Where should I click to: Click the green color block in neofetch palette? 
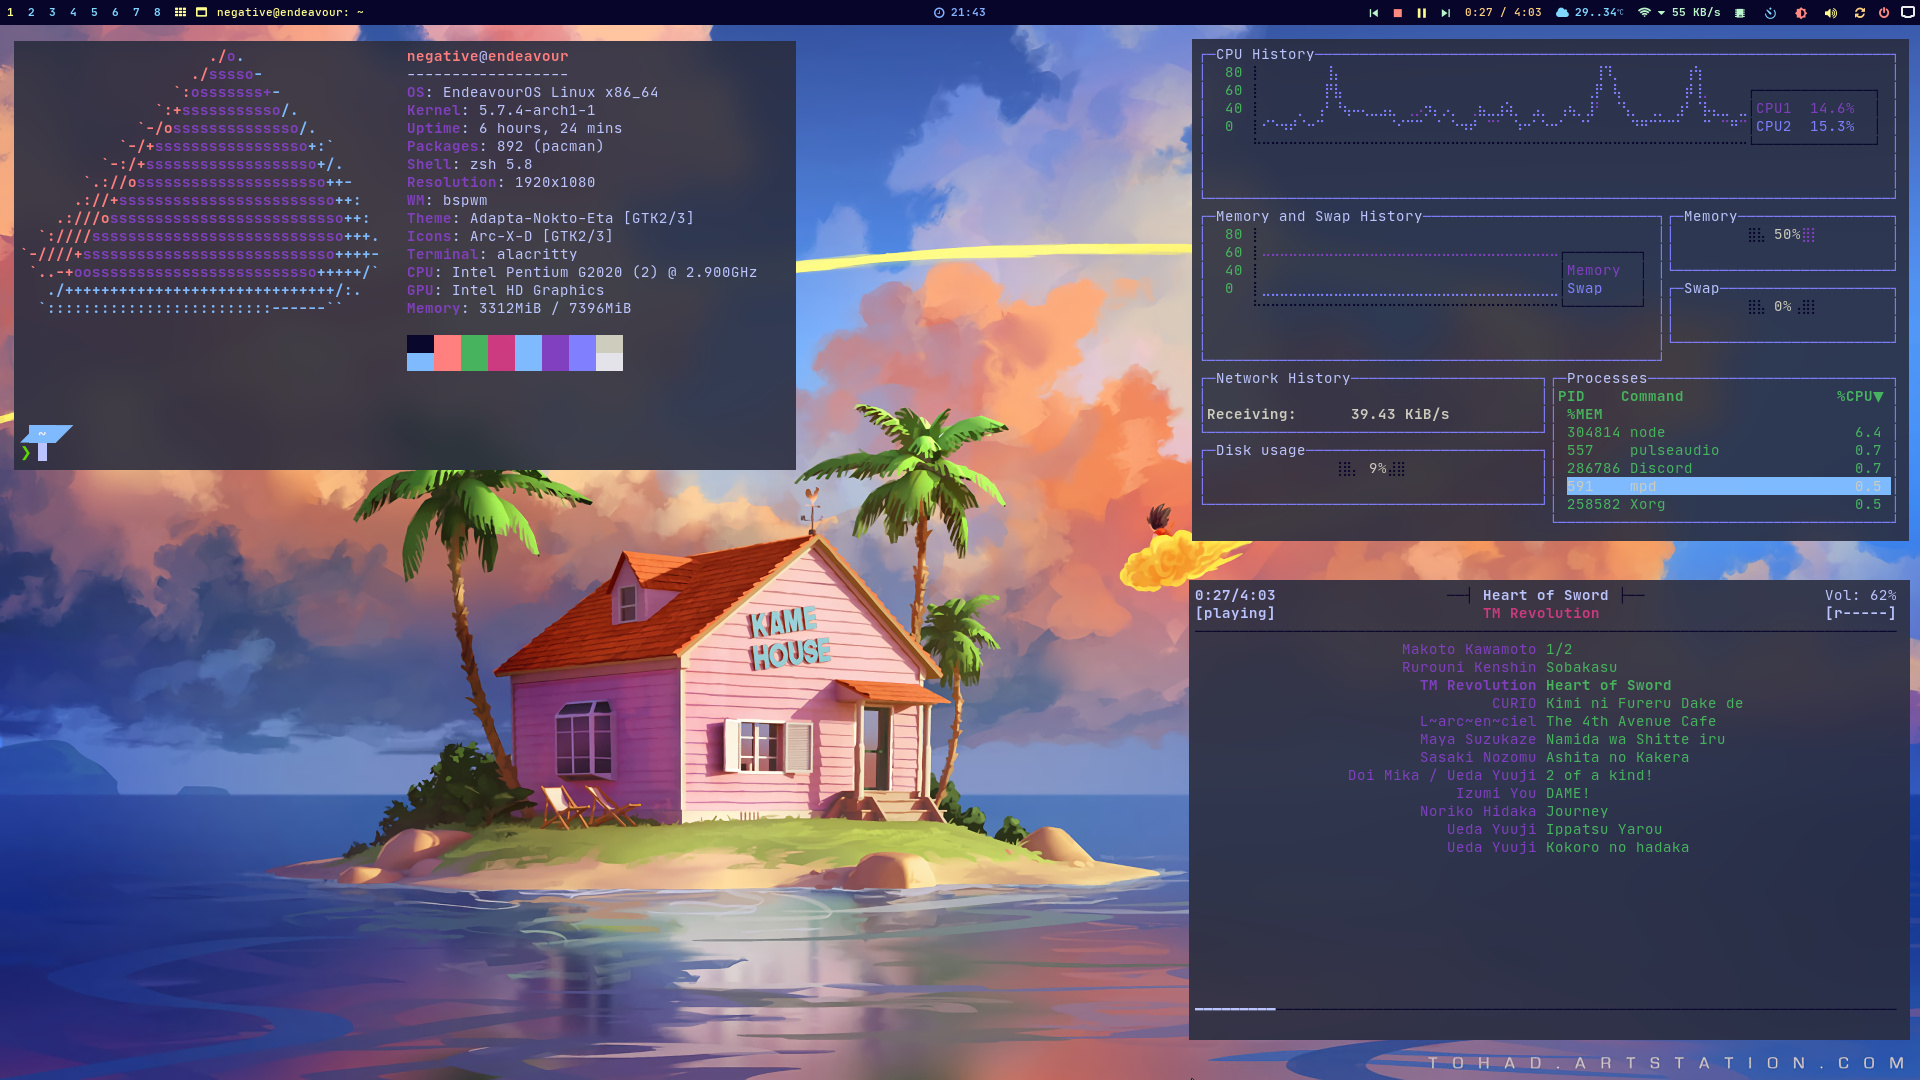point(475,353)
